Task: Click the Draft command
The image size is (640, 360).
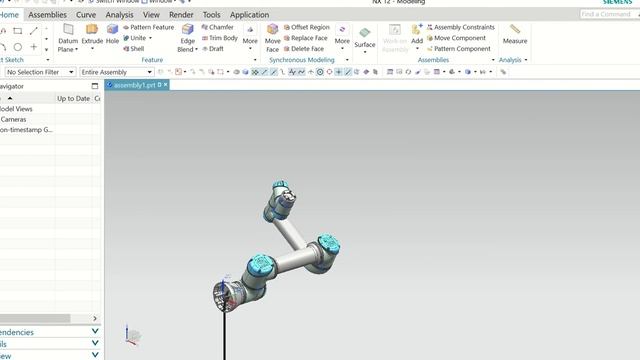Action: [213, 49]
